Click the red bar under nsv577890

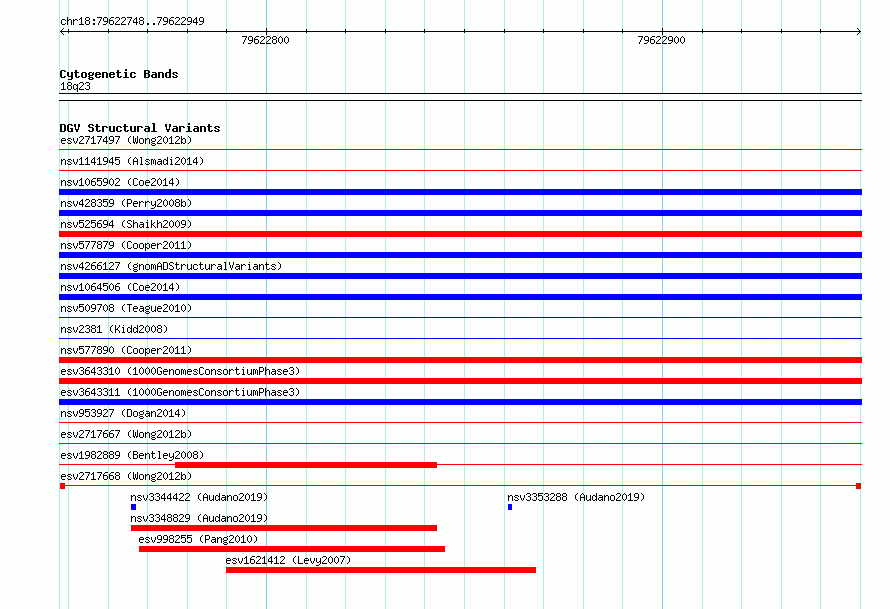point(460,360)
